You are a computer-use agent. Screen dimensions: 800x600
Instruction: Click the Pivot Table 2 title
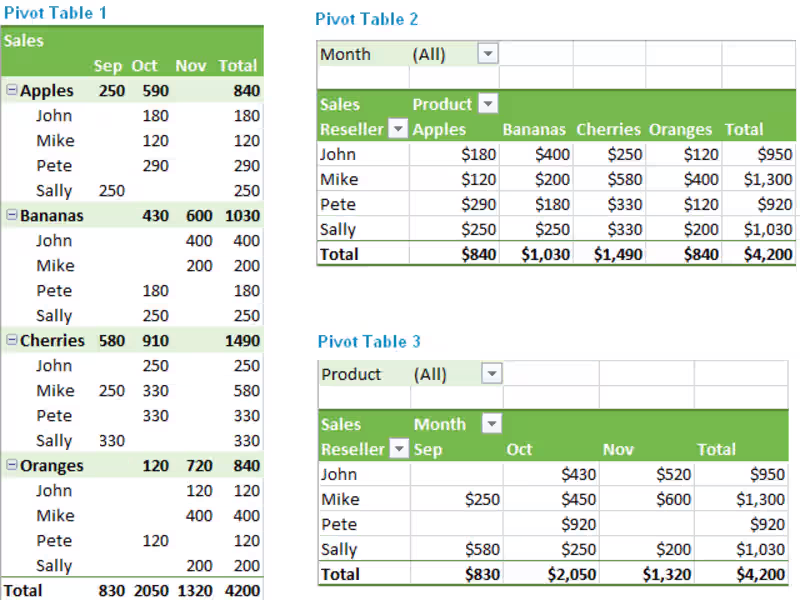(x=367, y=19)
